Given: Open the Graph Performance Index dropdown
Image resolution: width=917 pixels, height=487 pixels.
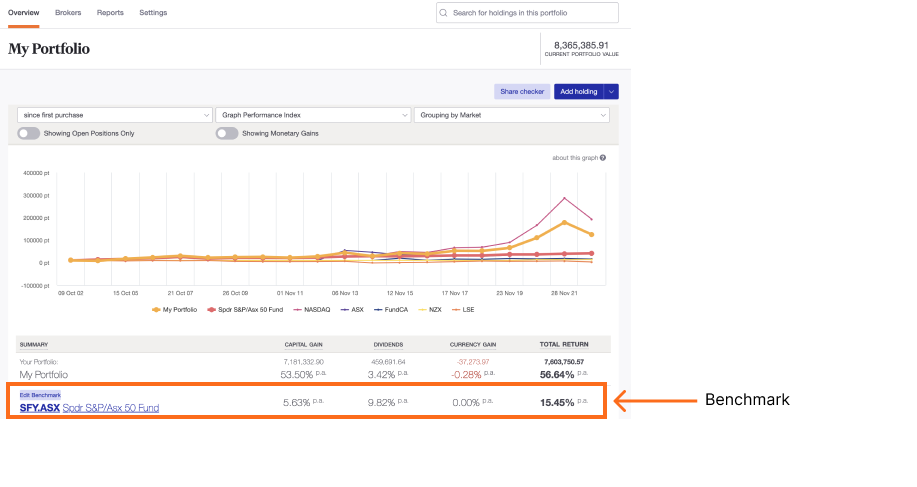Looking at the screenshot, I should tap(313, 115).
